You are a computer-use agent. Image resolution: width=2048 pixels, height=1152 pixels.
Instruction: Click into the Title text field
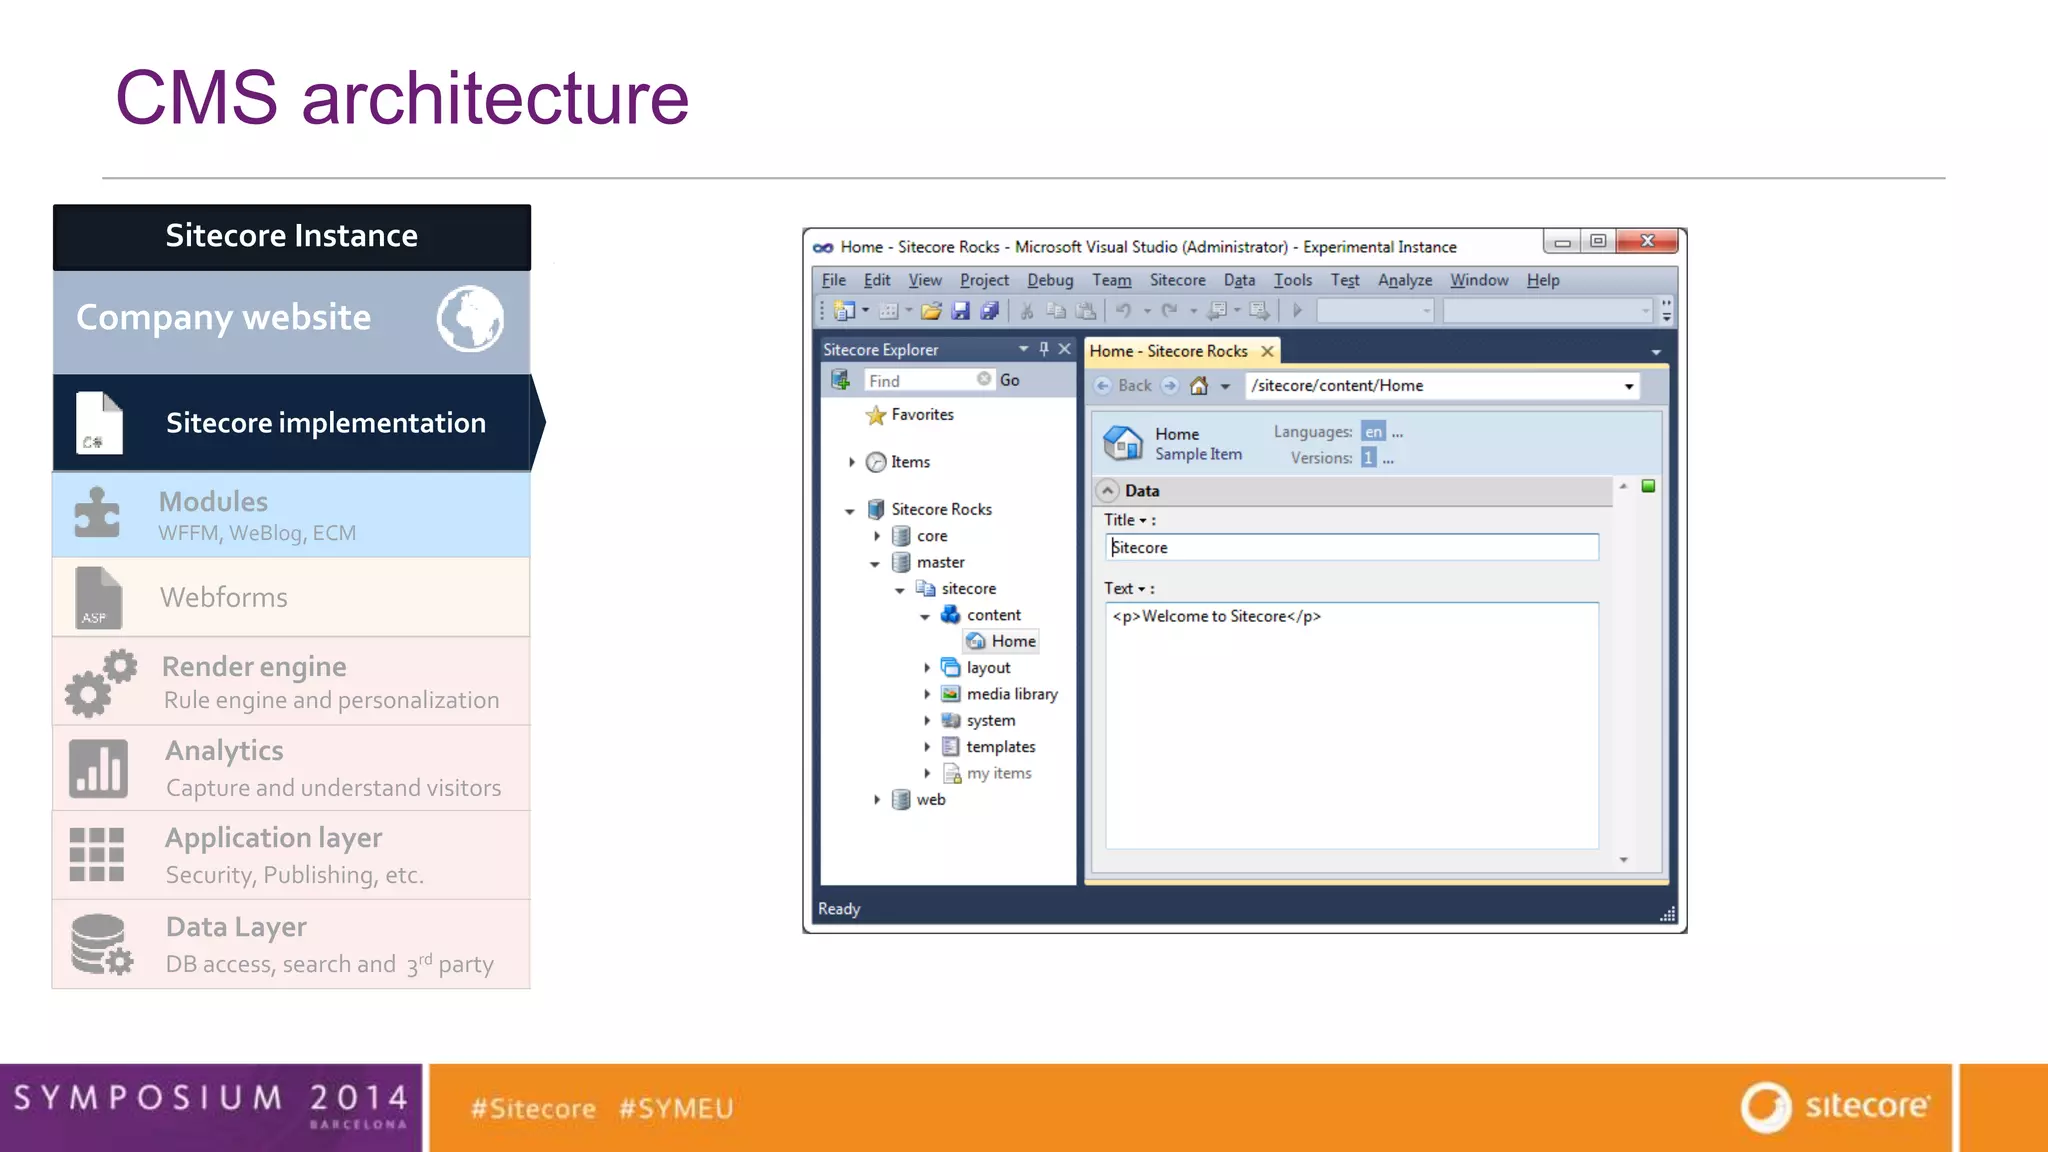click(x=1352, y=547)
